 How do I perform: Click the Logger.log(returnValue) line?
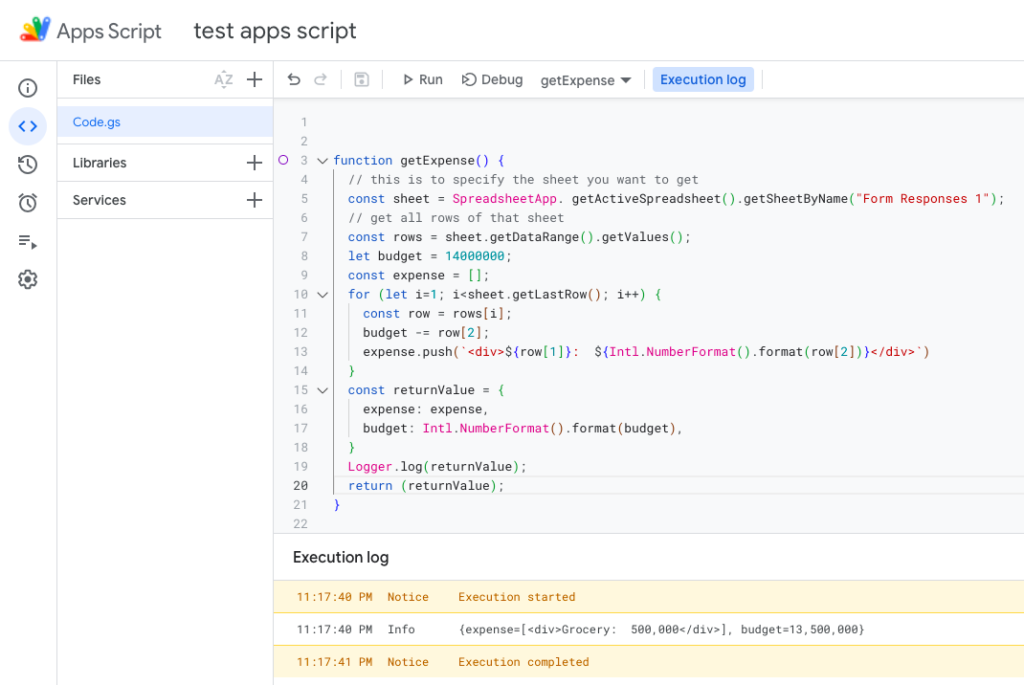click(x=437, y=467)
